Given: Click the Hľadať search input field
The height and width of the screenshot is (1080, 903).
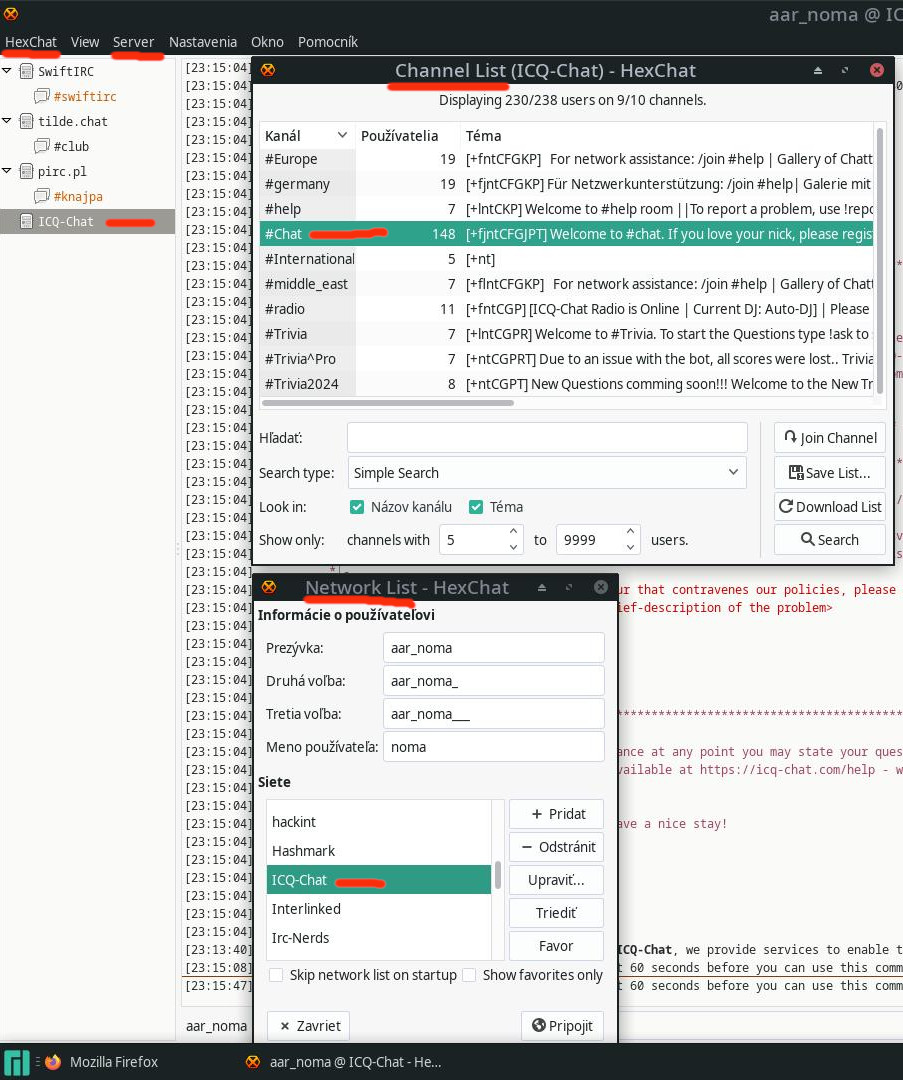Looking at the screenshot, I should 546,438.
